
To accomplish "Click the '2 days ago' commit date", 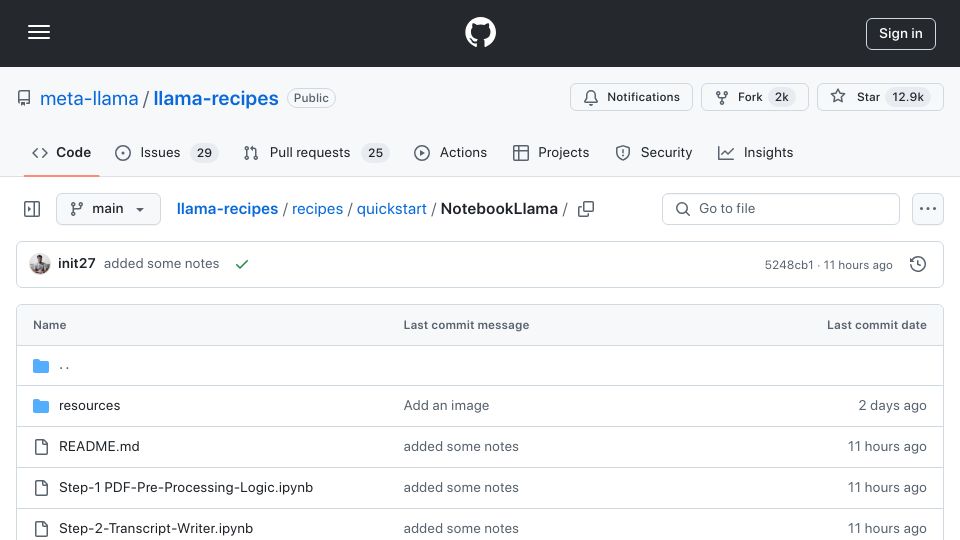I will (892, 405).
